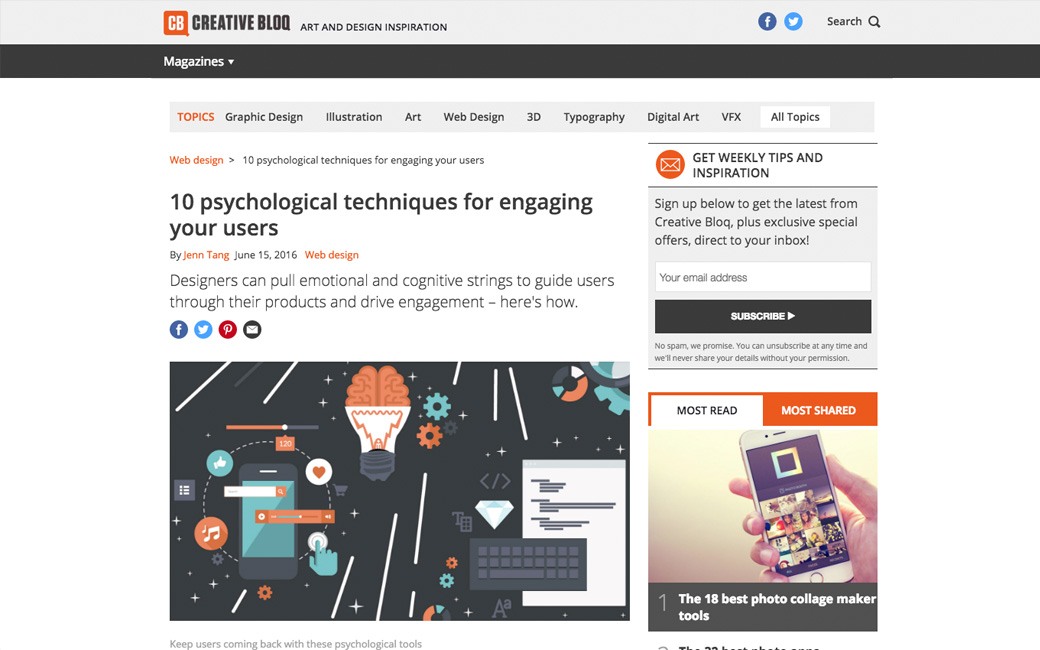The image size is (1040, 650).
Task: Select the Most Read tab
Action: coord(706,411)
